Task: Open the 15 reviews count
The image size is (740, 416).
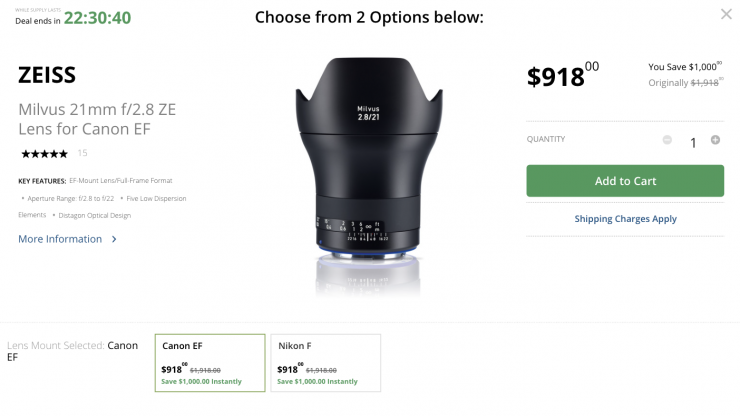Action: [x=82, y=153]
